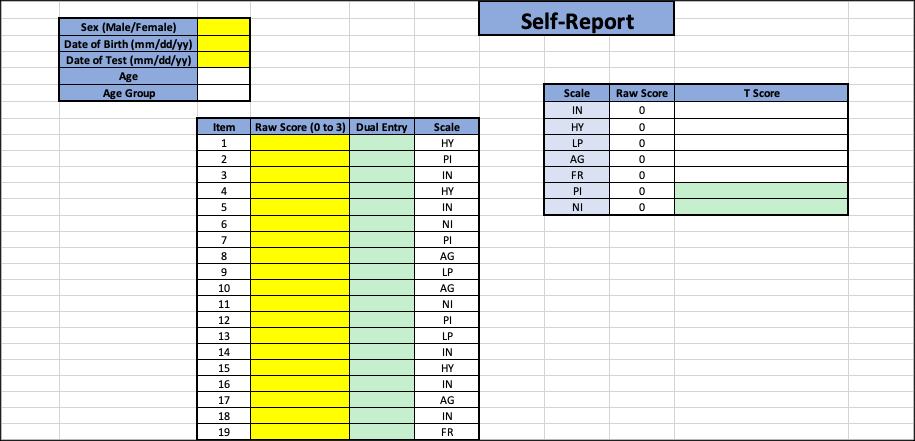The width and height of the screenshot is (915, 441).
Task: Click the Self-Report title cell
Action: tap(577, 19)
